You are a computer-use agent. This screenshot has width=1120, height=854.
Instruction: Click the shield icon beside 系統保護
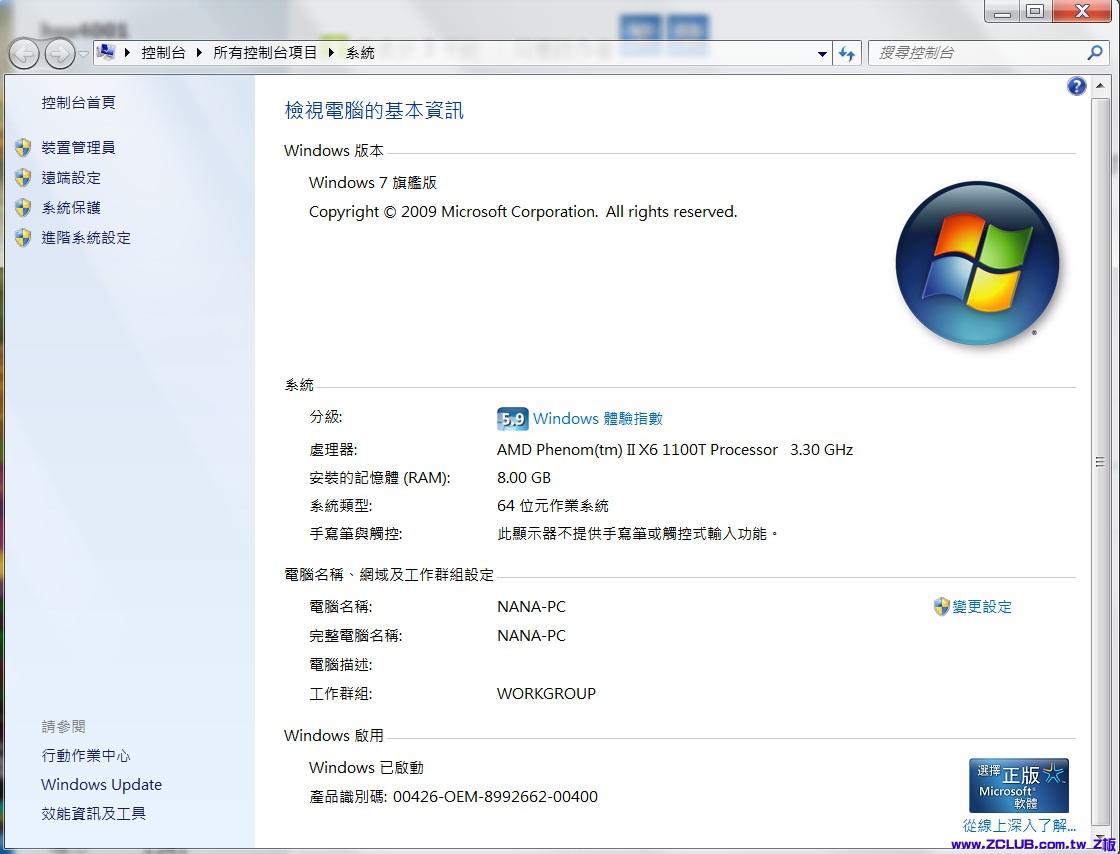click(x=23, y=208)
